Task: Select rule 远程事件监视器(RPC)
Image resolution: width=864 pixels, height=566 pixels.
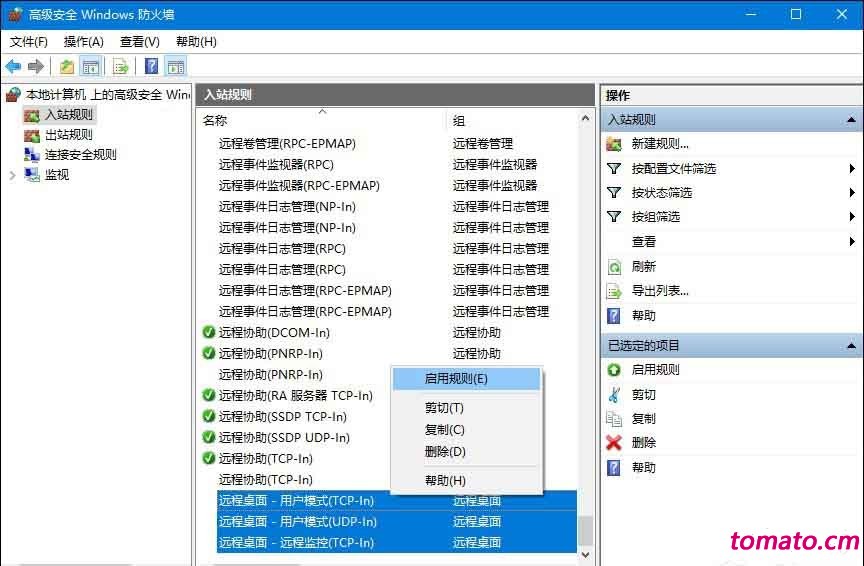Action: pos(276,165)
